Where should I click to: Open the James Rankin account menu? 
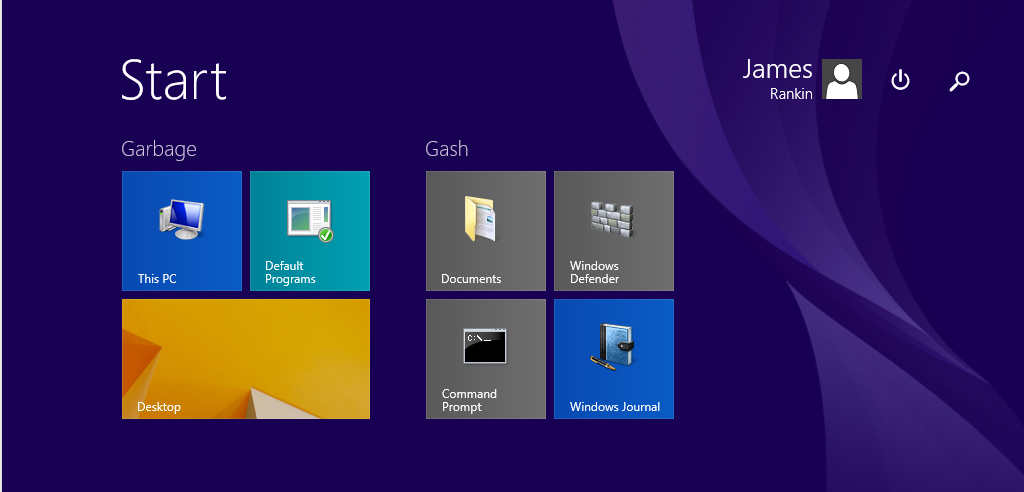point(801,79)
